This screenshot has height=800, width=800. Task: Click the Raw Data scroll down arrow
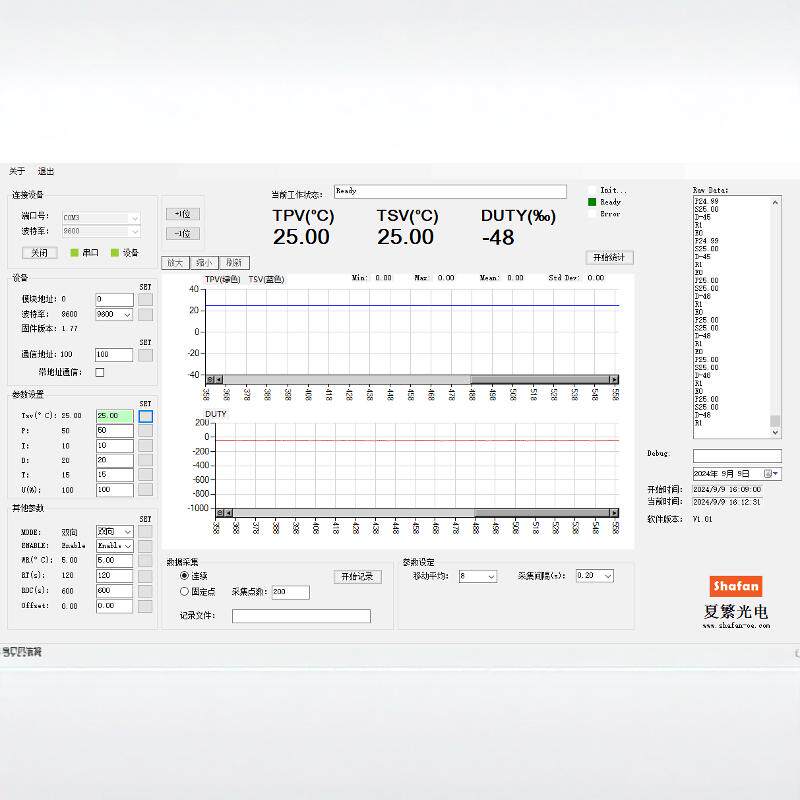pos(775,432)
